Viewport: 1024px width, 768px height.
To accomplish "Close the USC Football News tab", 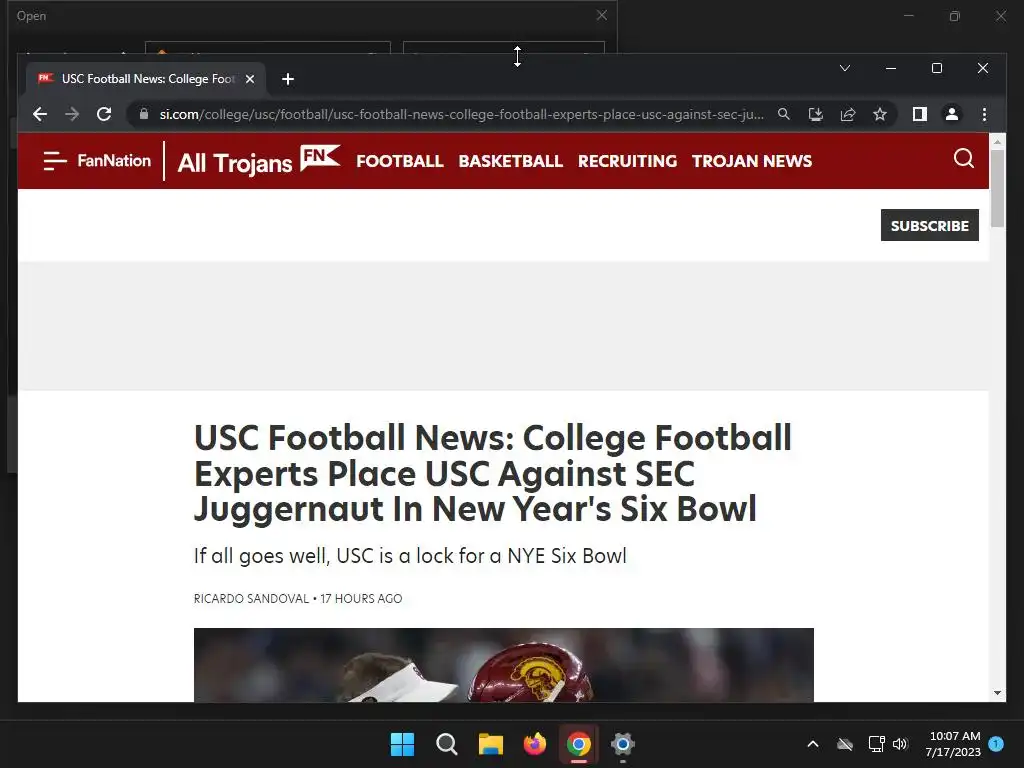I will [249, 79].
